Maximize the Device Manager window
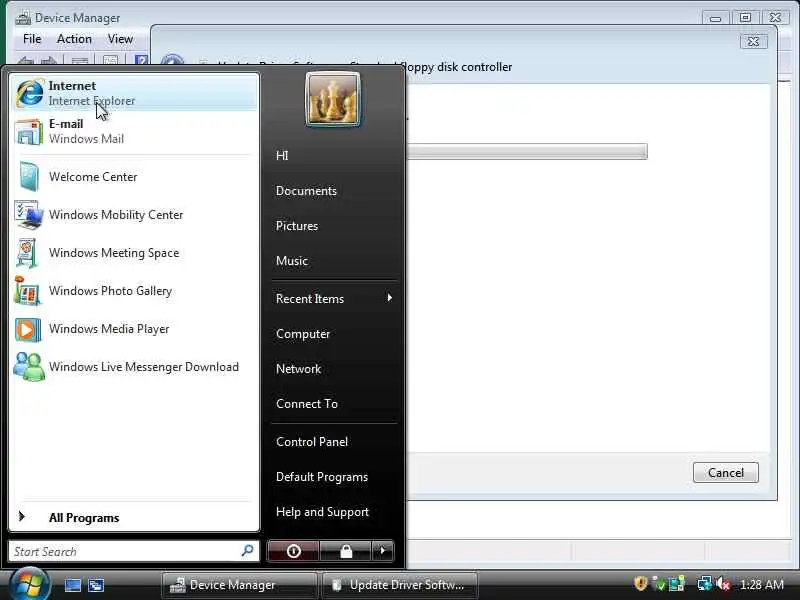Viewport: 800px width, 600px height. (745, 18)
